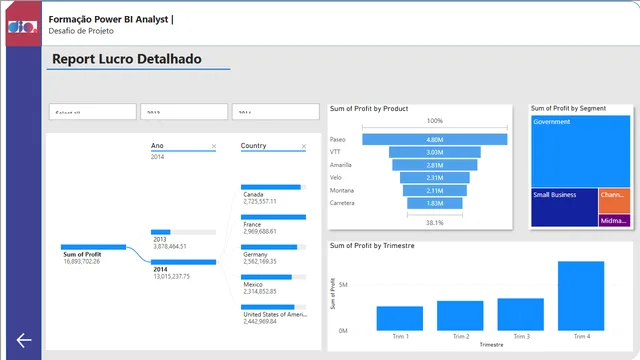Click the Paseo 4.80M funnel bar
The image size is (640, 360).
[435, 140]
